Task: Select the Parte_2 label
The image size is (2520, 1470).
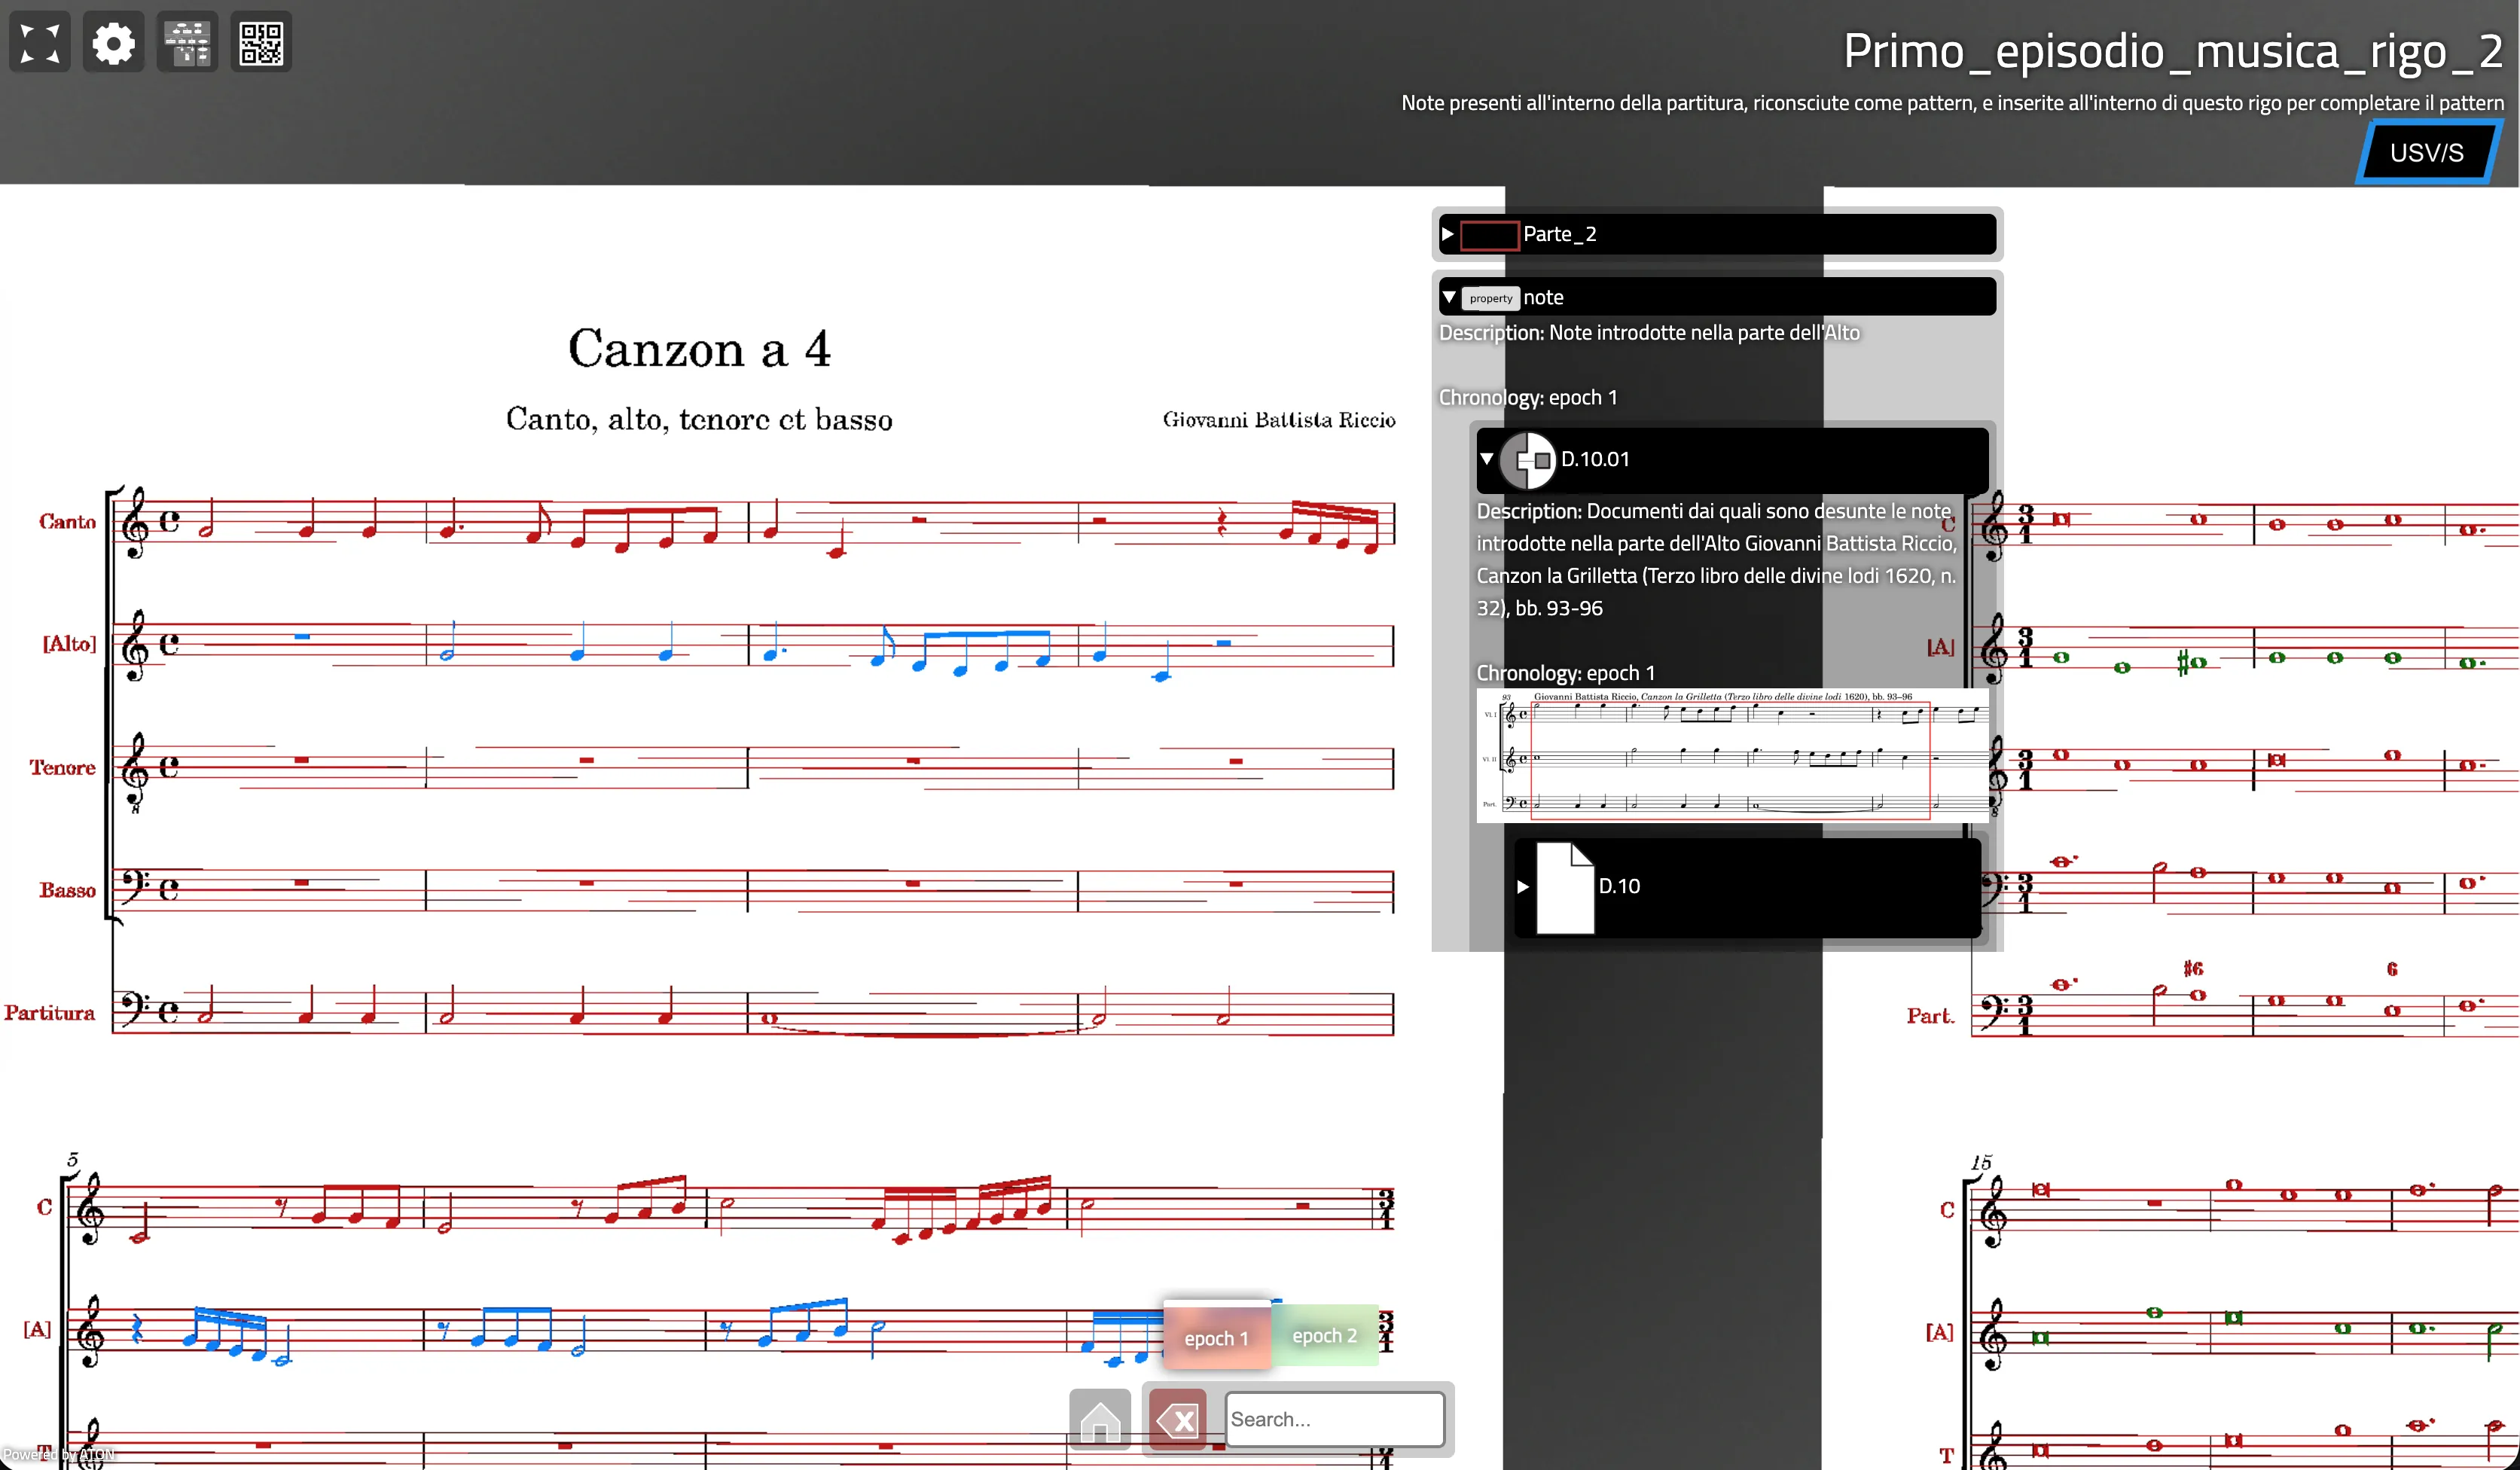Action: [1560, 234]
